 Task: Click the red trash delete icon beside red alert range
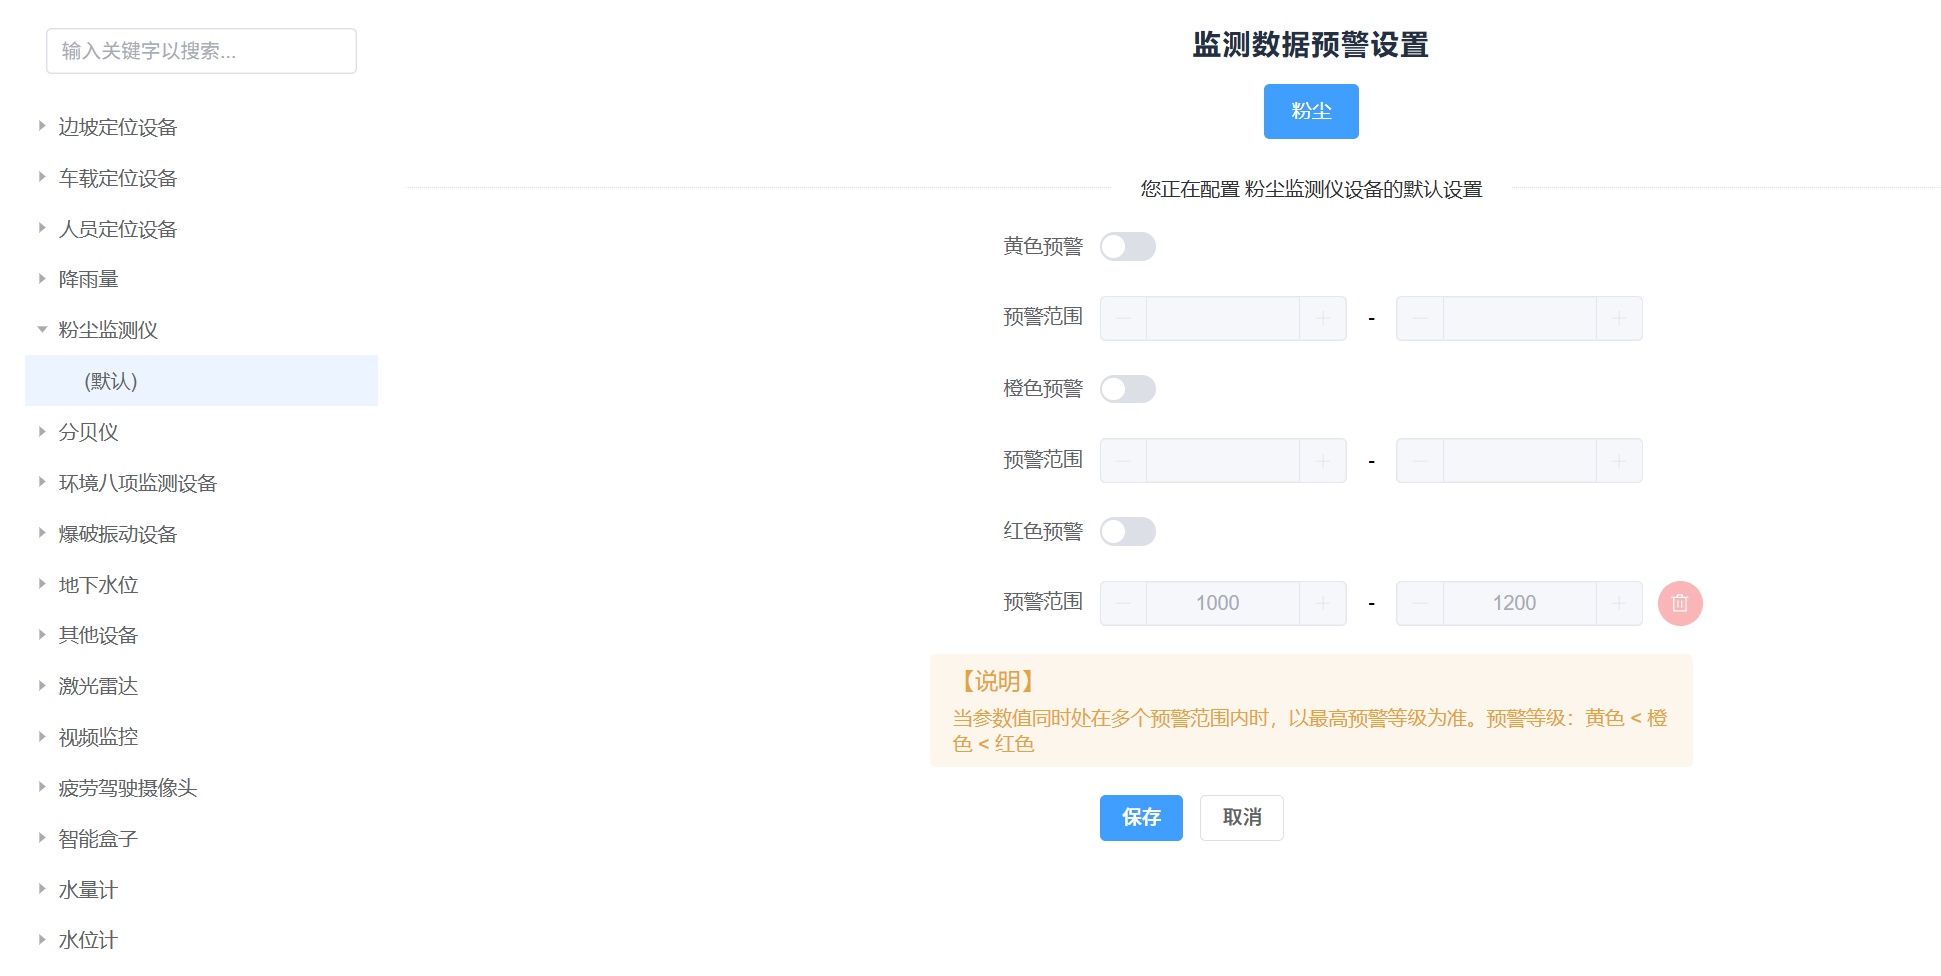coord(1680,603)
